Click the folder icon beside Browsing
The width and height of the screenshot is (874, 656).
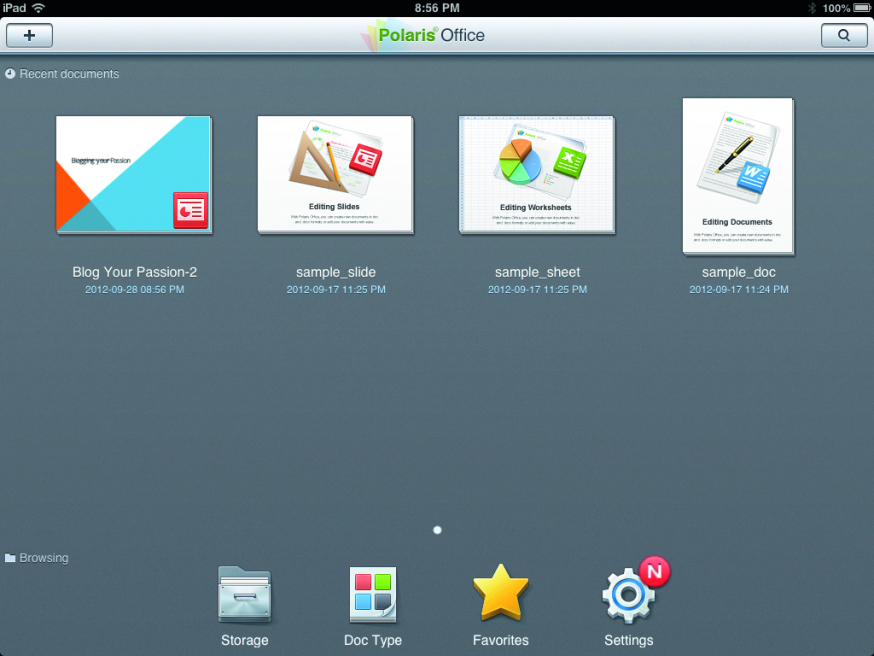coord(10,558)
